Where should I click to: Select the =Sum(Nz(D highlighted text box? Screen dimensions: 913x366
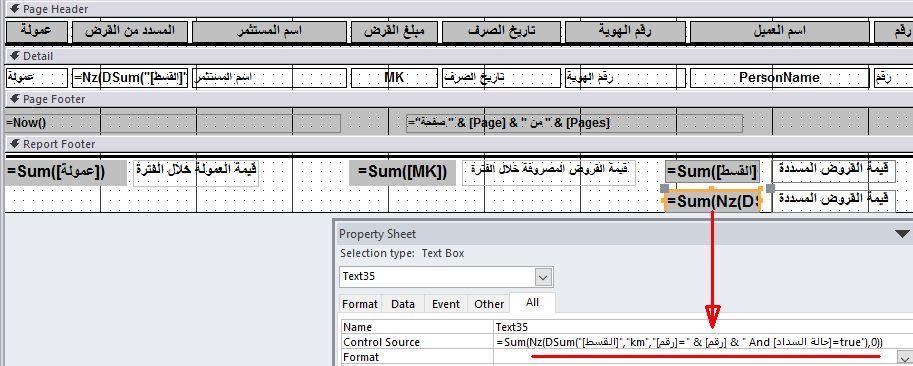coord(712,201)
